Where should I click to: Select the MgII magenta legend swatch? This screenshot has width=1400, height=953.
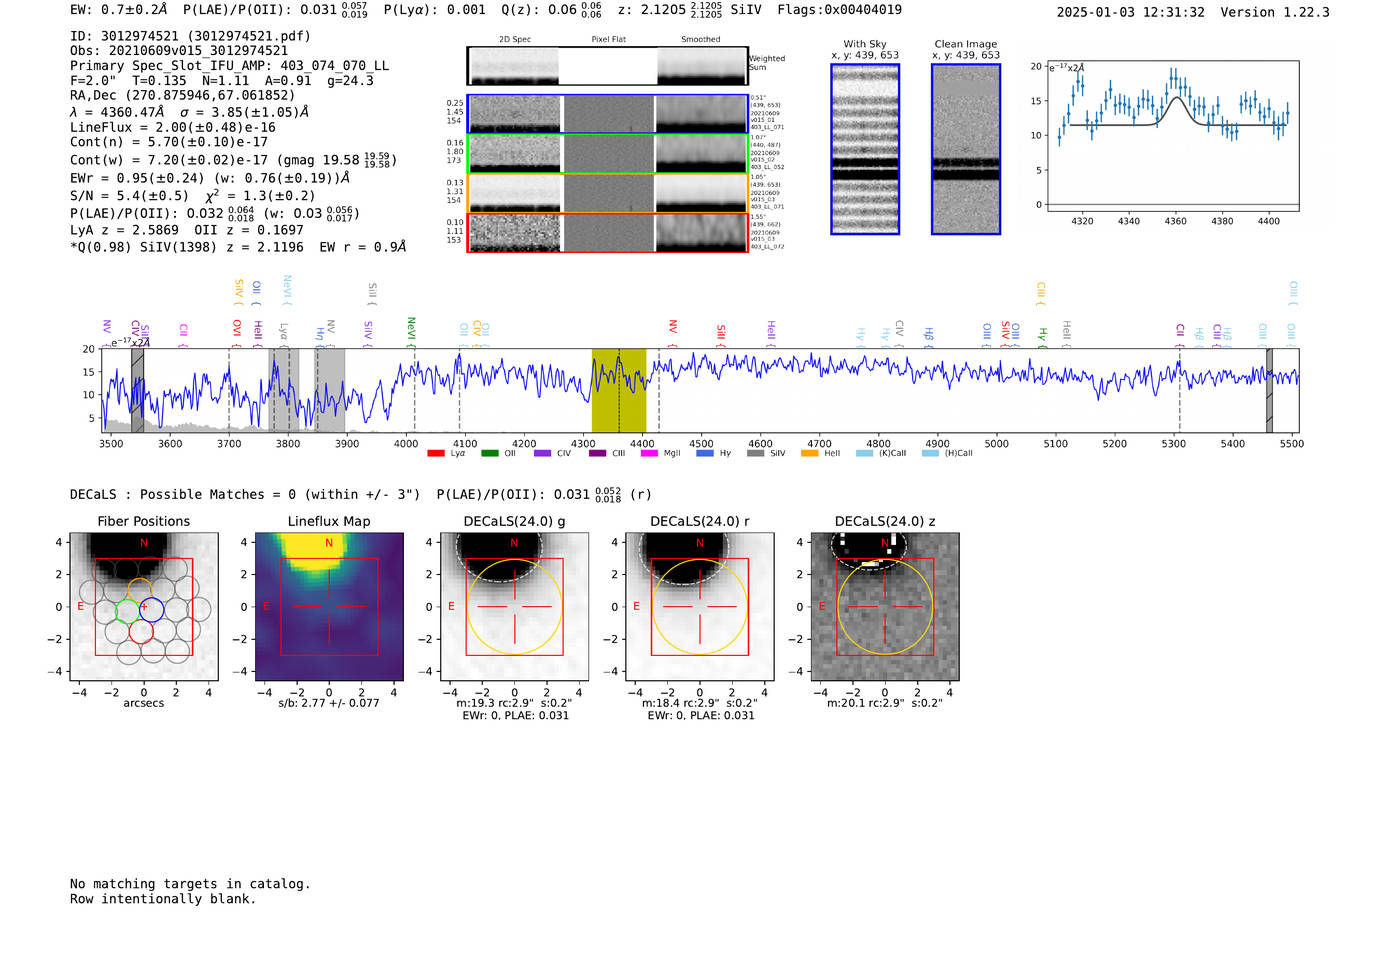[650, 453]
